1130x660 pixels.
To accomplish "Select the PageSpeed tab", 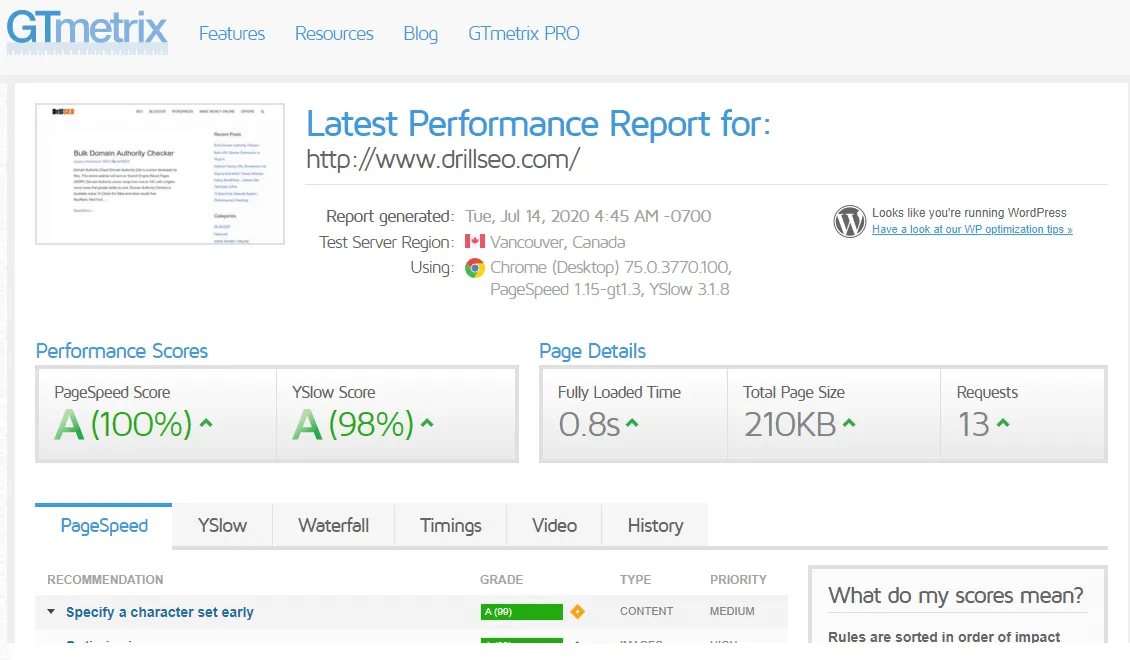I will click(104, 526).
